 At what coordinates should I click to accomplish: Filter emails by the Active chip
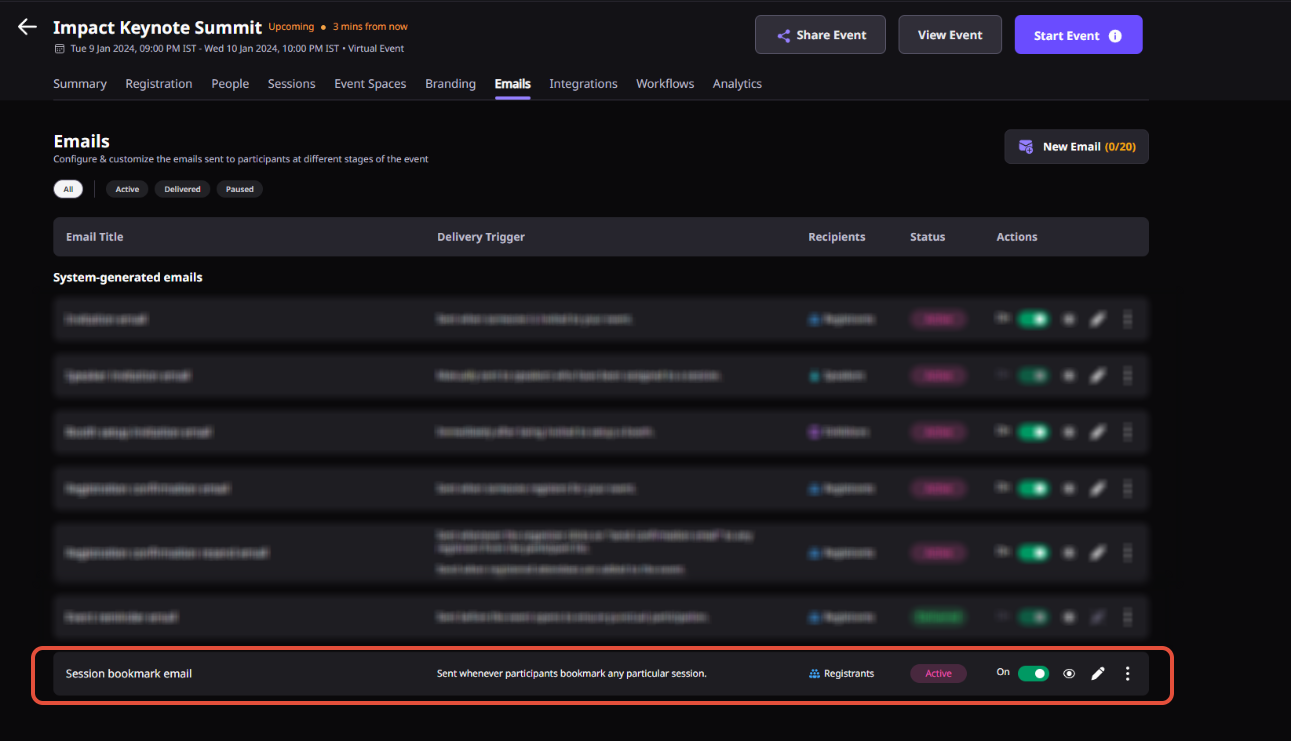click(x=127, y=189)
